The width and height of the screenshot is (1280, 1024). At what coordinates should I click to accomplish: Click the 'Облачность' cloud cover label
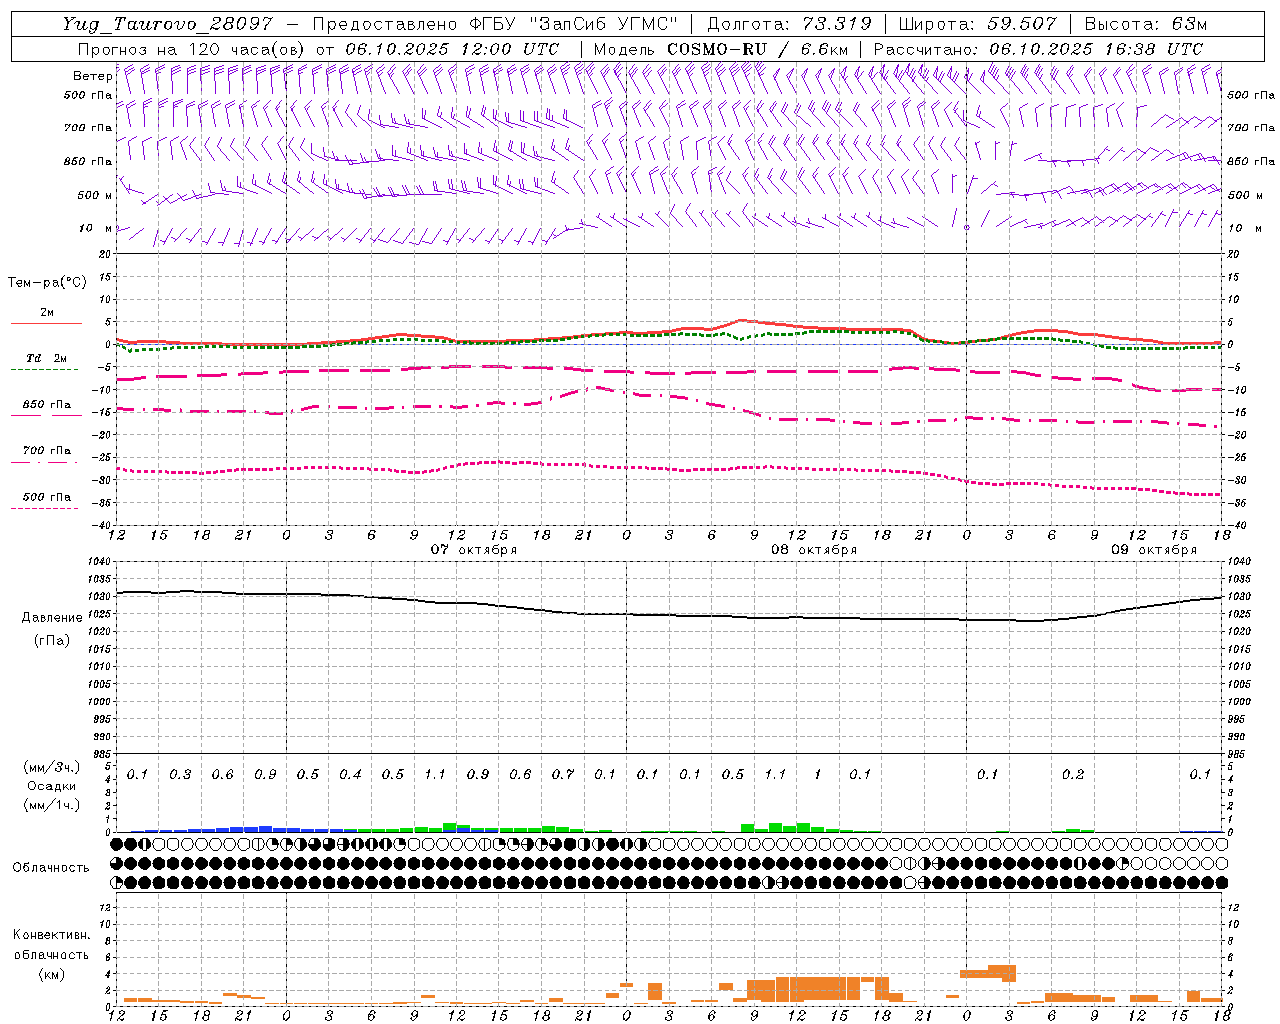51,868
